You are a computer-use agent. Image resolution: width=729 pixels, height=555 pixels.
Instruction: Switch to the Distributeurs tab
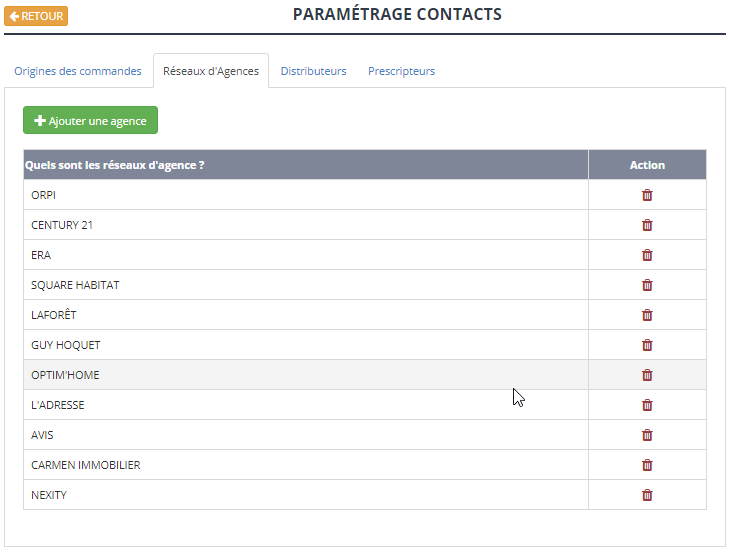[x=313, y=71]
